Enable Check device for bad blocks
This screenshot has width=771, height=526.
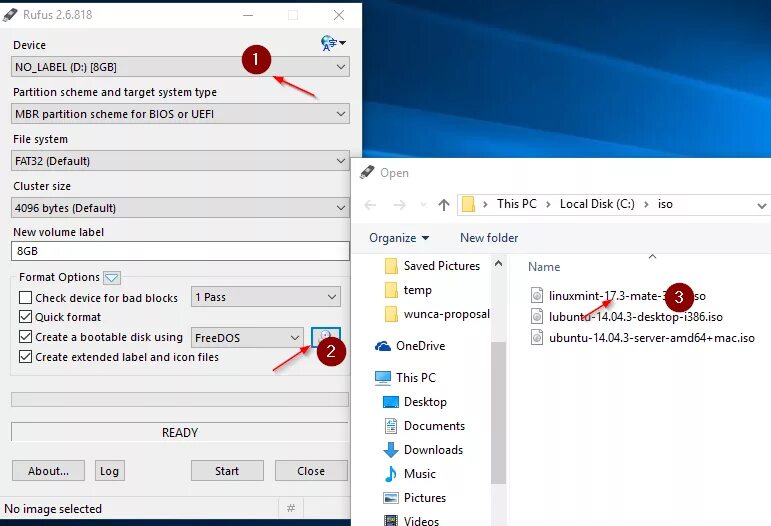pyautogui.click(x=25, y=297)
